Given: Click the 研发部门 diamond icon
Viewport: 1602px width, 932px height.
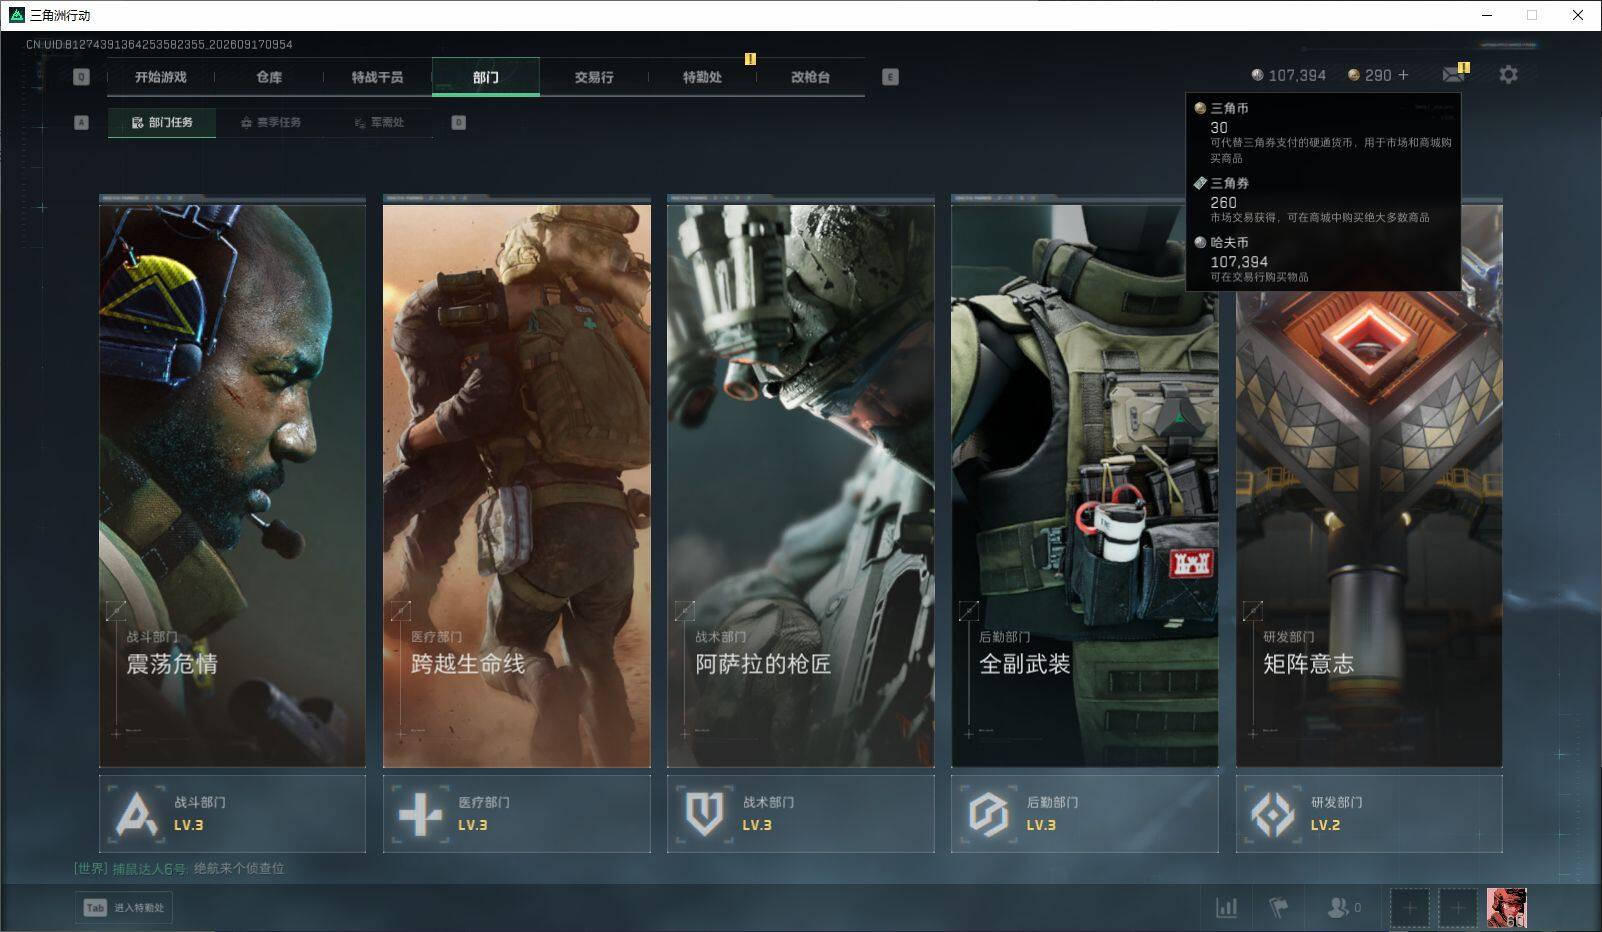Looking at the screenshot, I should [x=1273, y=814].
